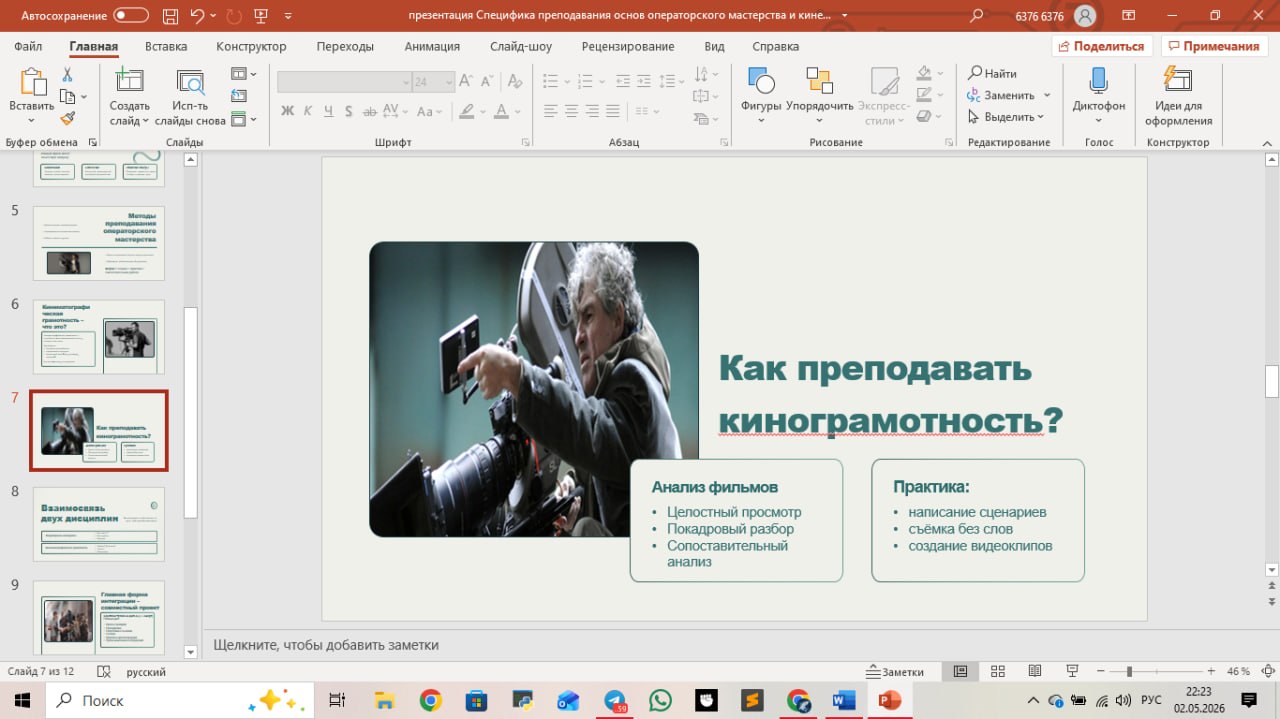This screenshot has width=1280, height=719.
Task: Click the accessibility check icon in status bar
Action: [103, 672]
